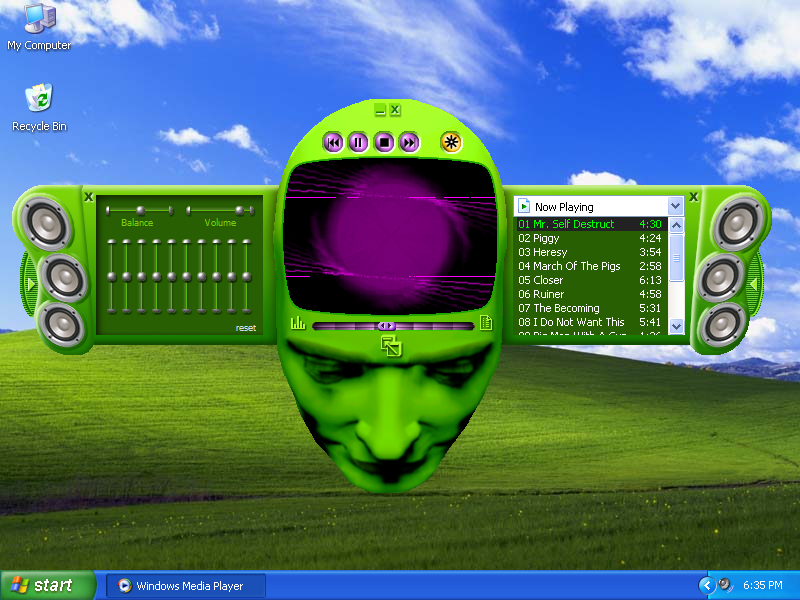Click playlist scrollbar down arrow
800x600 pixels.
(677, 326)
